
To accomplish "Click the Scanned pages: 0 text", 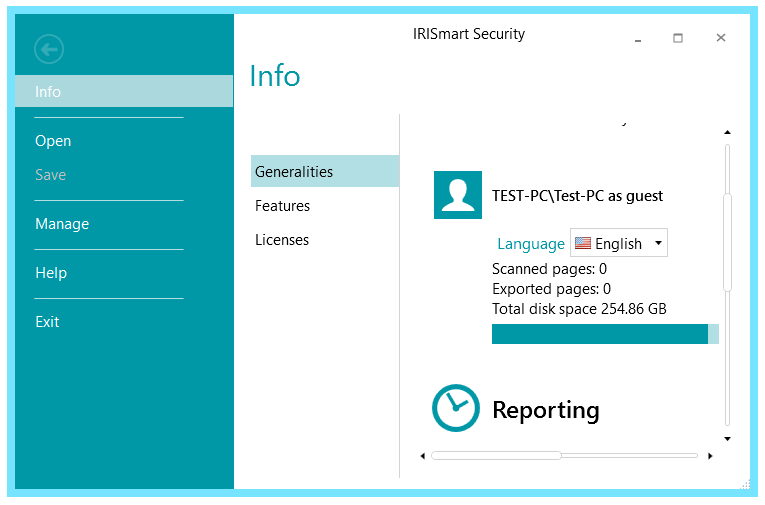I will click(x=549, y=269).
